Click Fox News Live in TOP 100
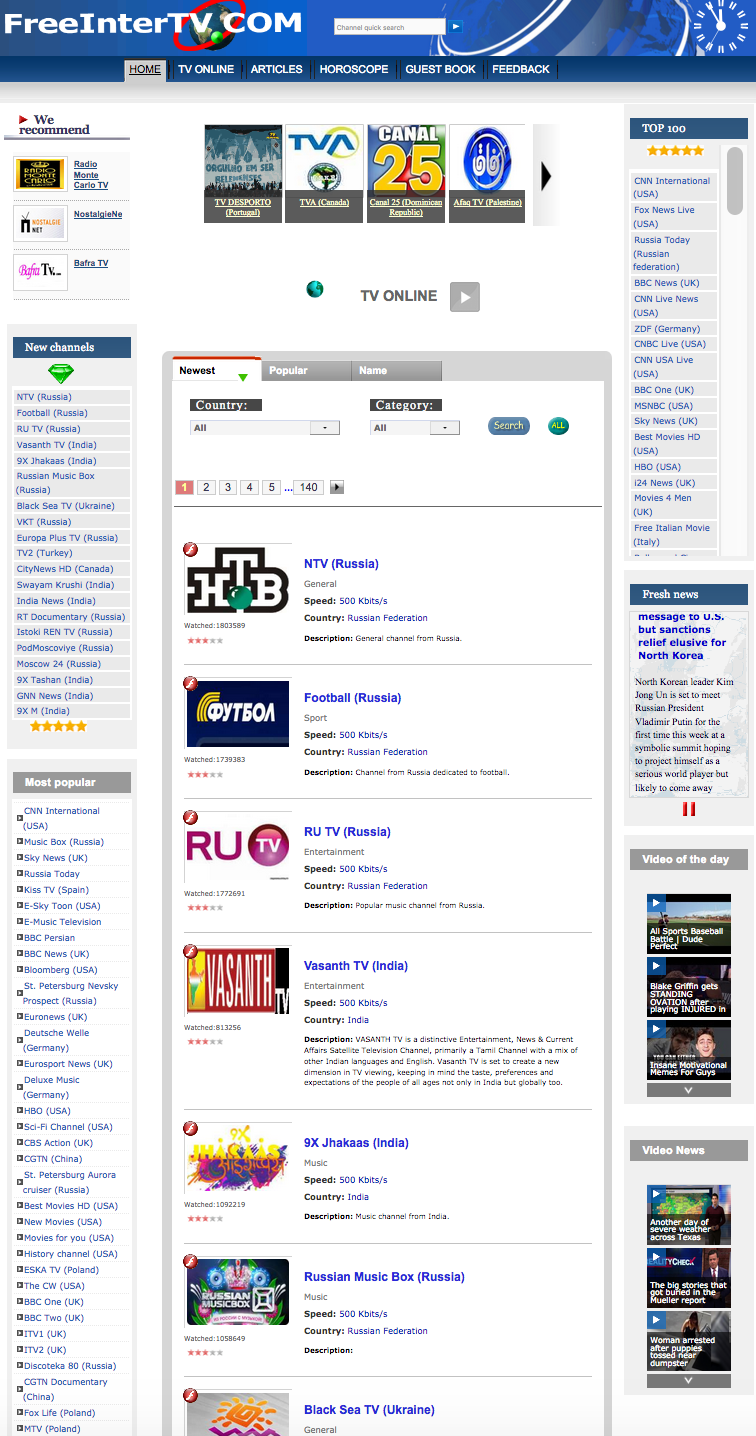 (x=664, y=216)
